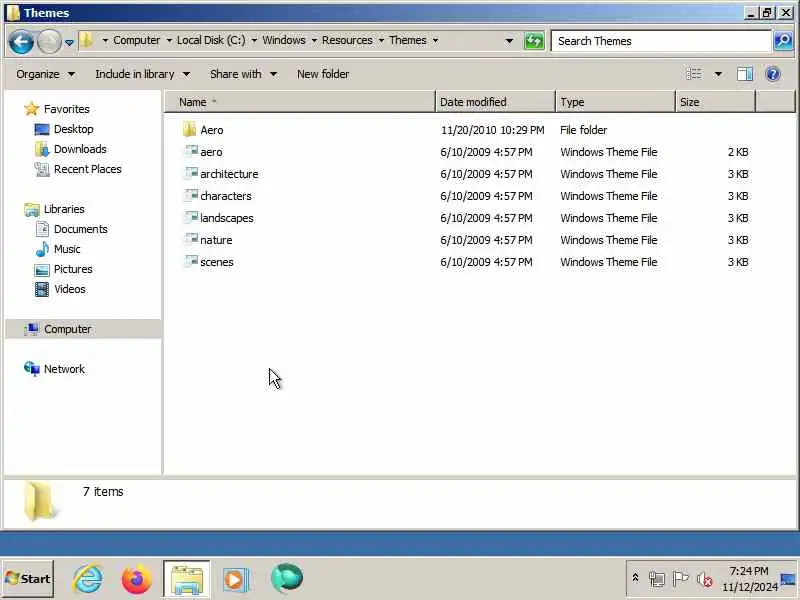Toggle the preview pane
The image size is (800, 600).
click(x=744, y=74)
